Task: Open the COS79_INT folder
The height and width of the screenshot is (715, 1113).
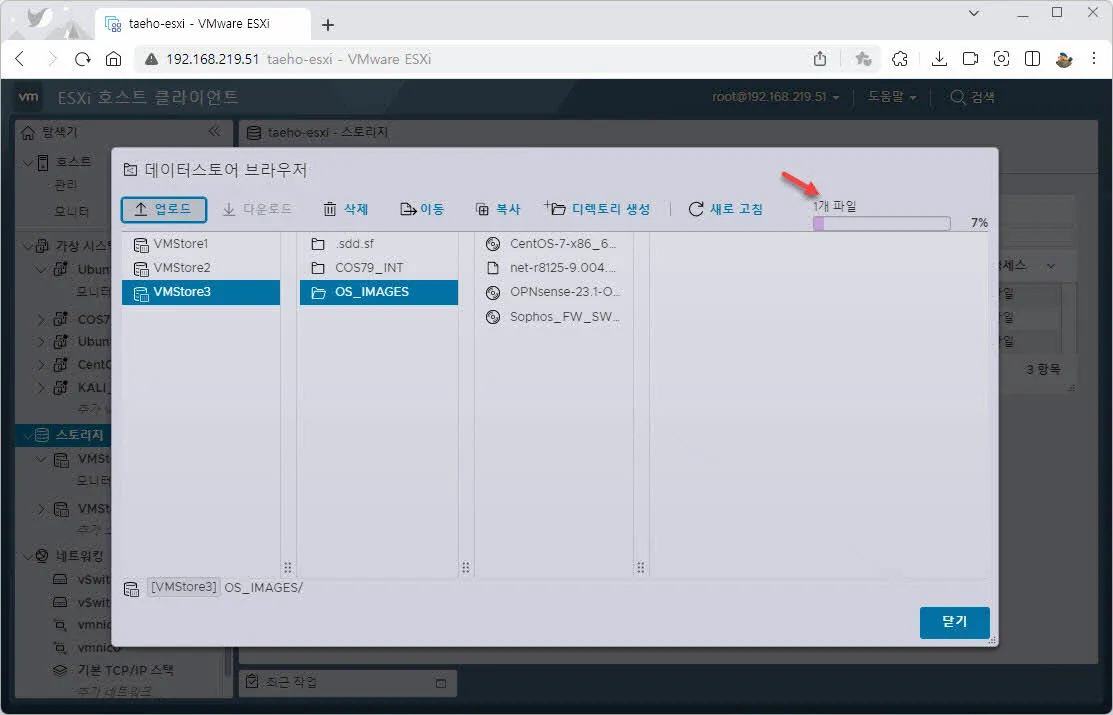Action: pos(368,268)
